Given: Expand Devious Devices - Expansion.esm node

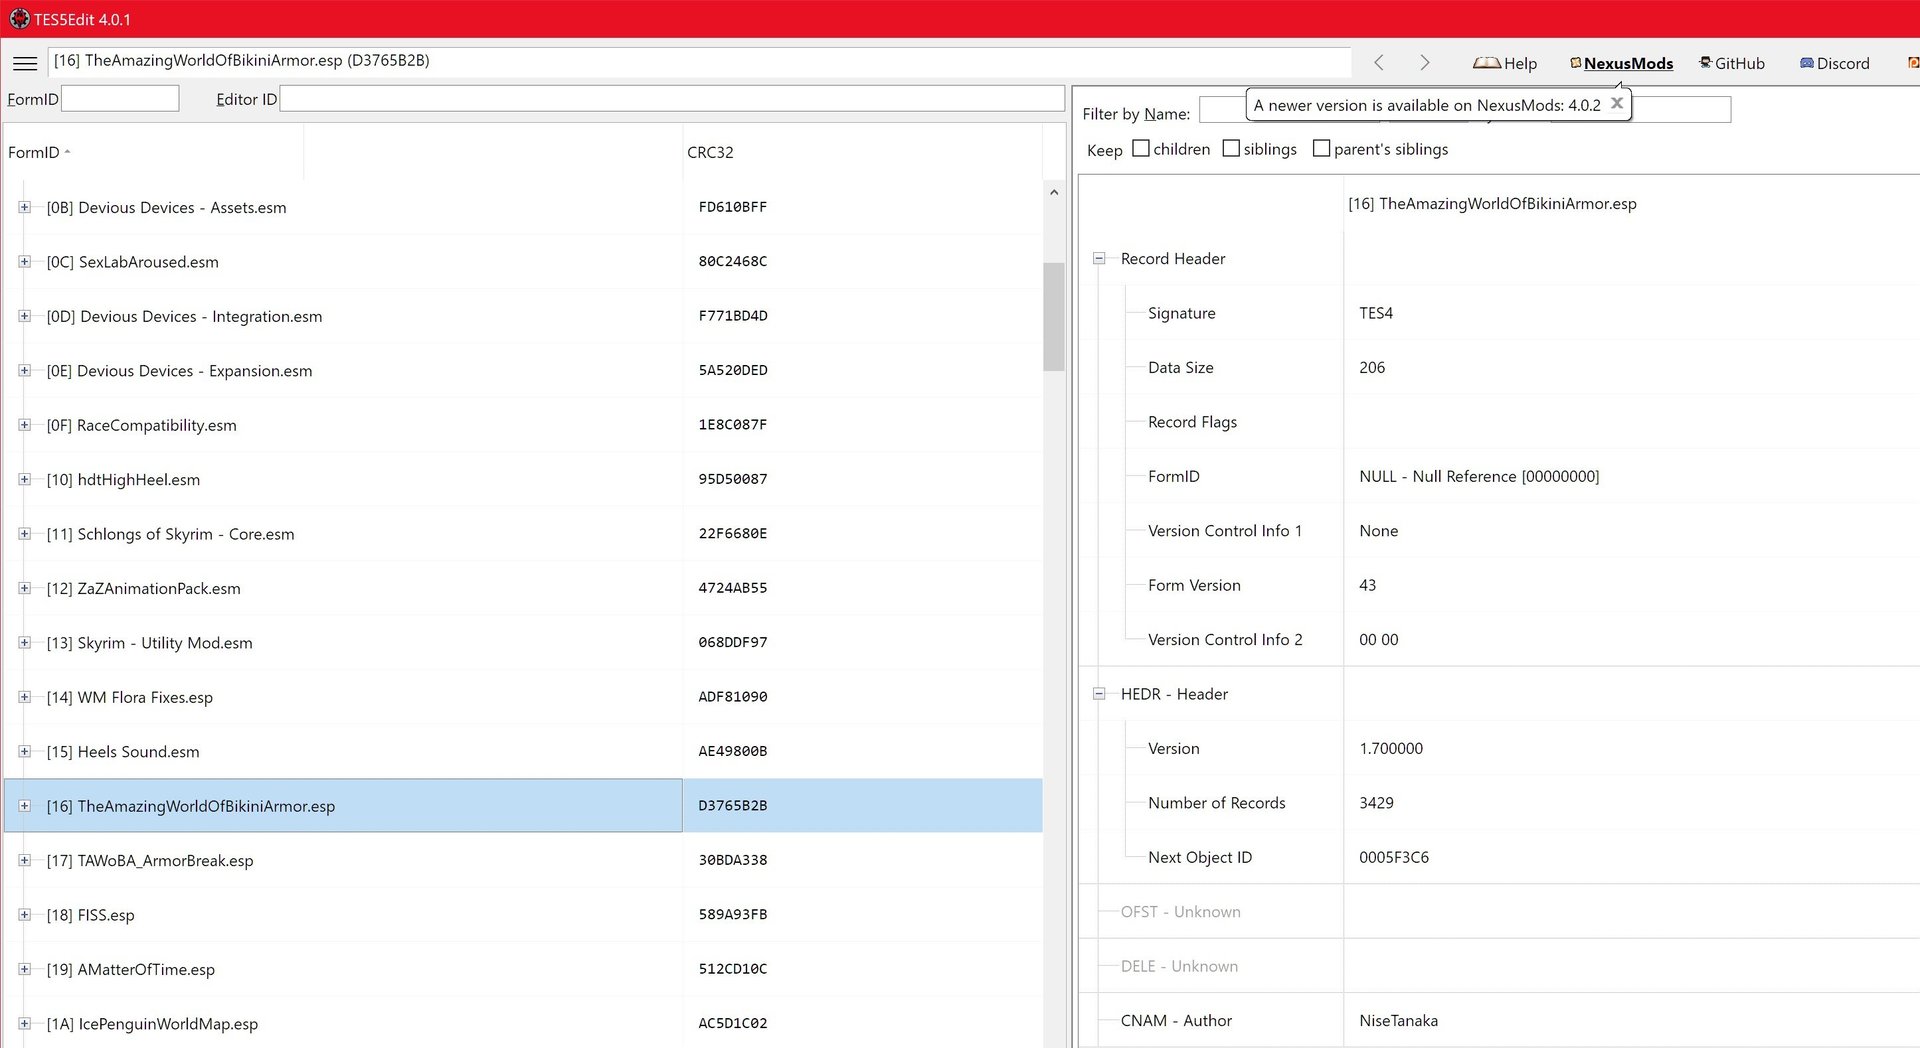Looking at the screenshot, I should (x=24, y=370).
